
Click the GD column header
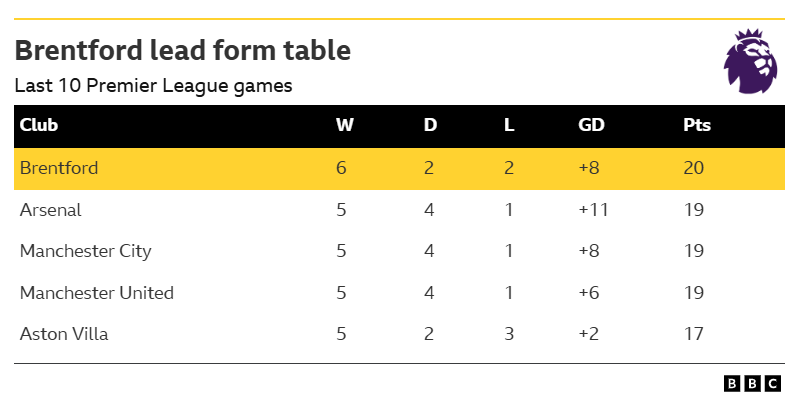coord(591,126)
